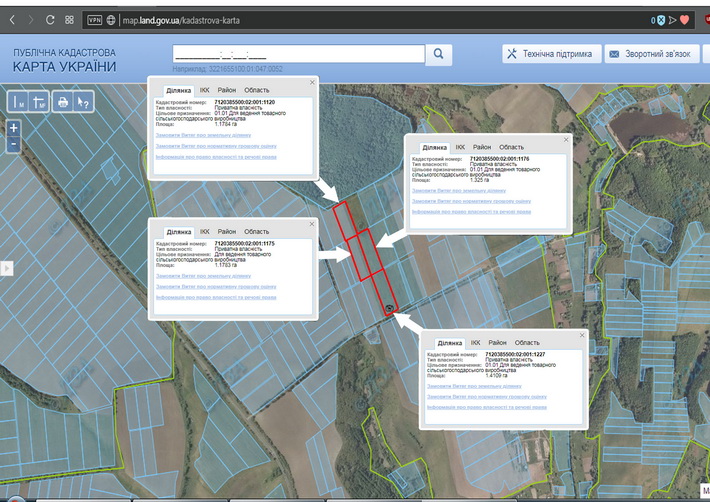Open first blue link in parcel 1120 popup
The height and width of the screenshot is (502, 710).
click(203, 135)
